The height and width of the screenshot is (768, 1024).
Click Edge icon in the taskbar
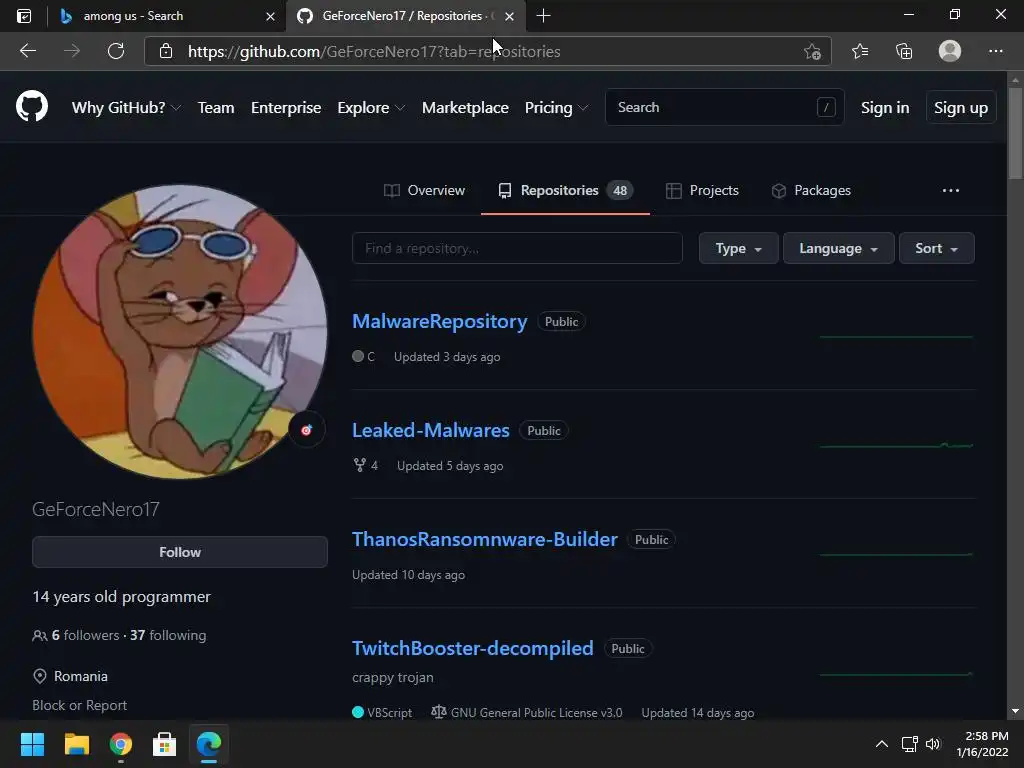209,744
